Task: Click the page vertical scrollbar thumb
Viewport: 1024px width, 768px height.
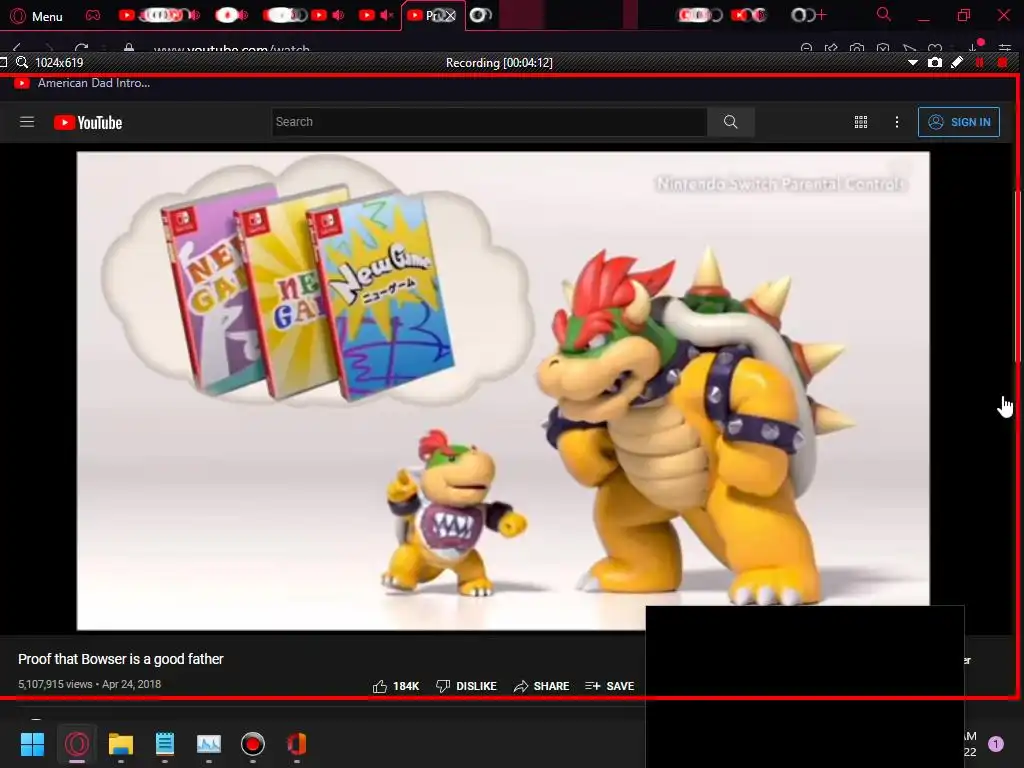Action: pos(1017,276)
